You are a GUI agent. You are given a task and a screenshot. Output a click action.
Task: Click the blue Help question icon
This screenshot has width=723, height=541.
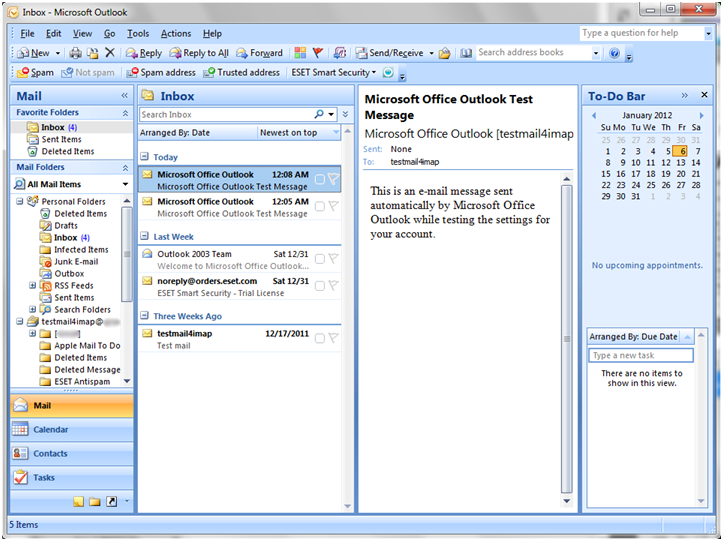pos(614,53)
